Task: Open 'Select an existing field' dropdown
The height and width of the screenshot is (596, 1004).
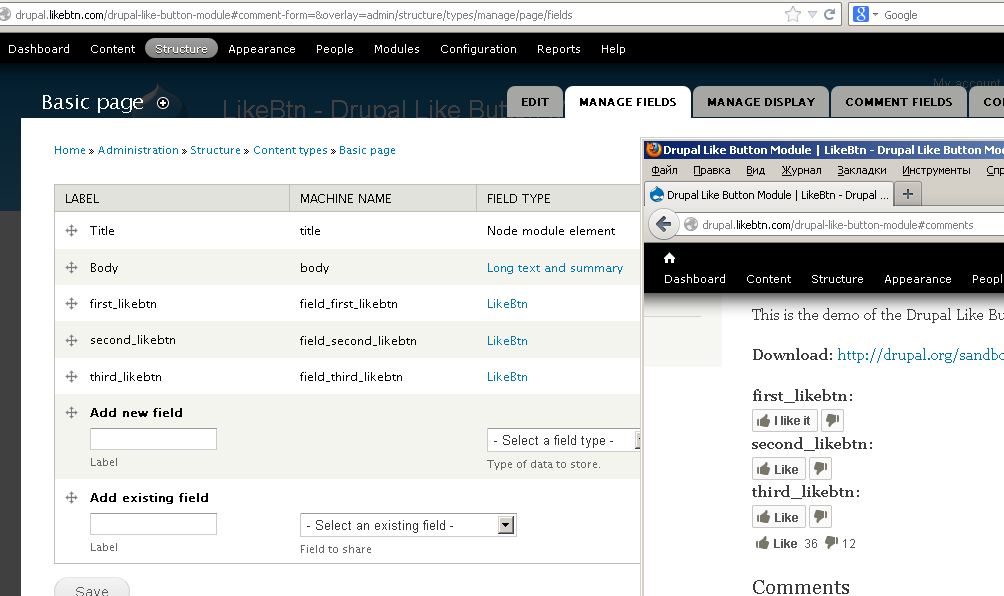Action: click(408, 526)
